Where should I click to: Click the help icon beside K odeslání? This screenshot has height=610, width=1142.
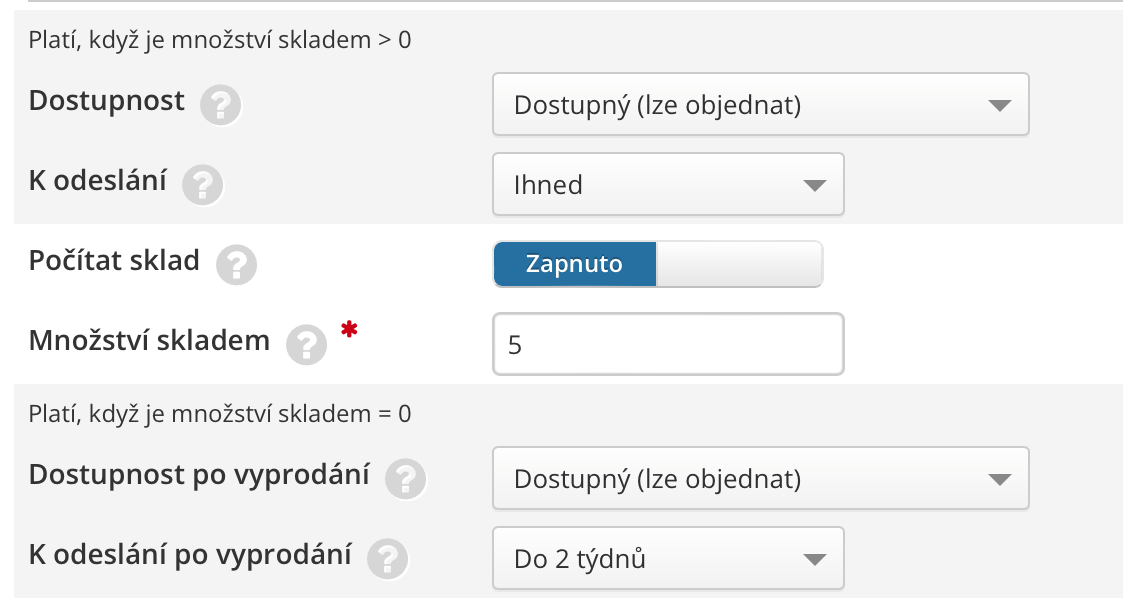click(x=202, y=185)
